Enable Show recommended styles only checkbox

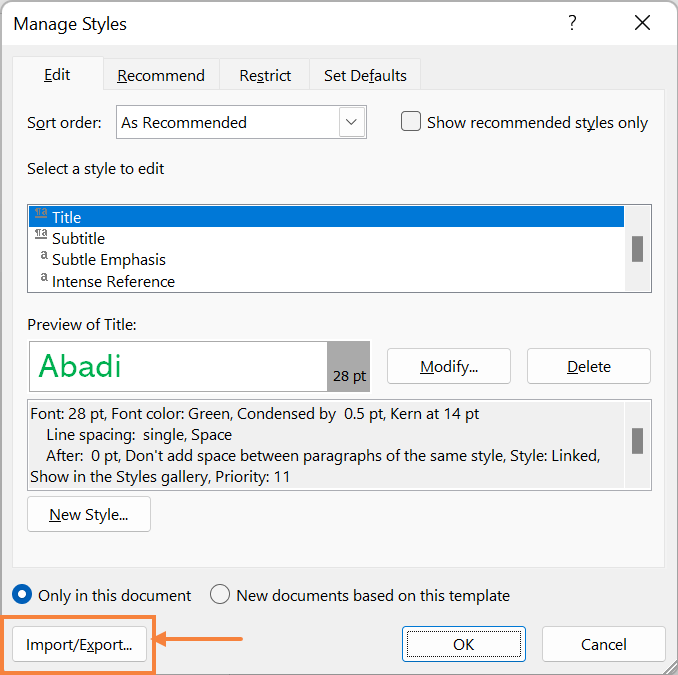pyautogui.click(x=411, y=122)
